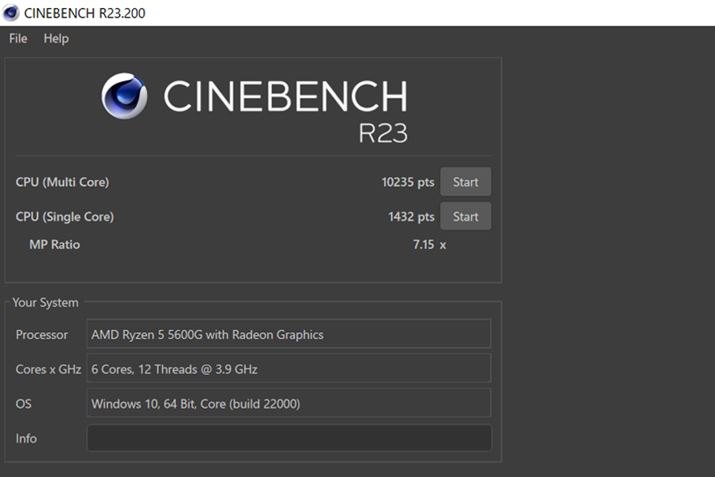The width and height of the screenshot is (715, 477).
Task: Click the Cinebench sphere logo
Action: [x=124, y=96]
